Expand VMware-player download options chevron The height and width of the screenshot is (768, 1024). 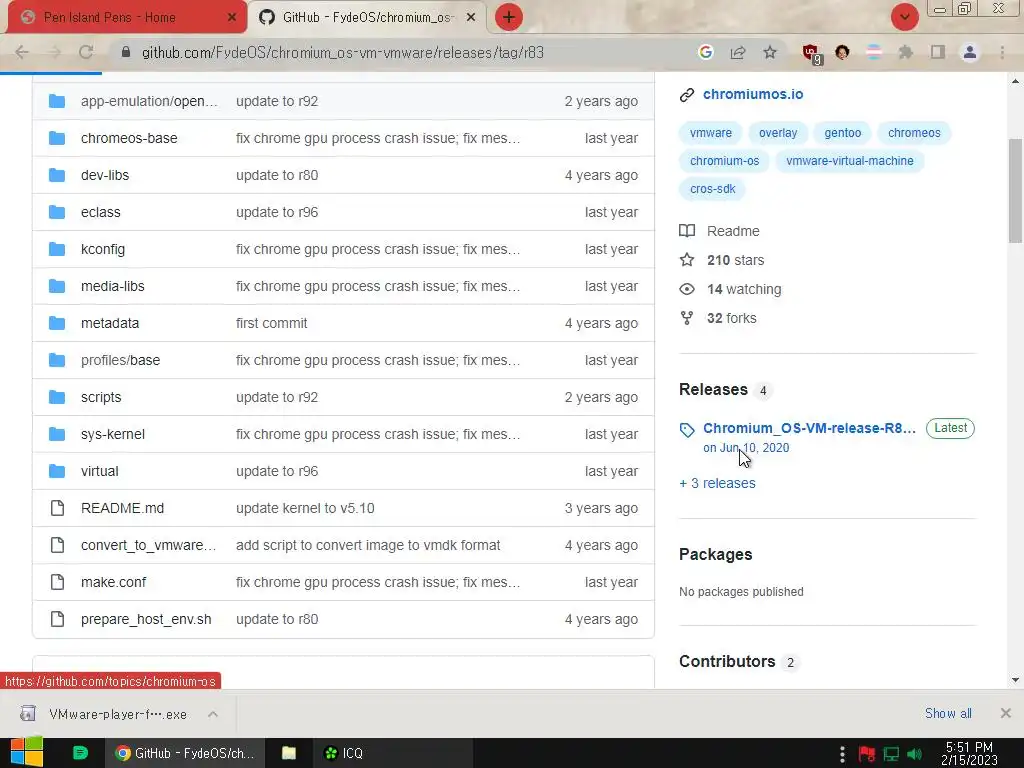213,714
